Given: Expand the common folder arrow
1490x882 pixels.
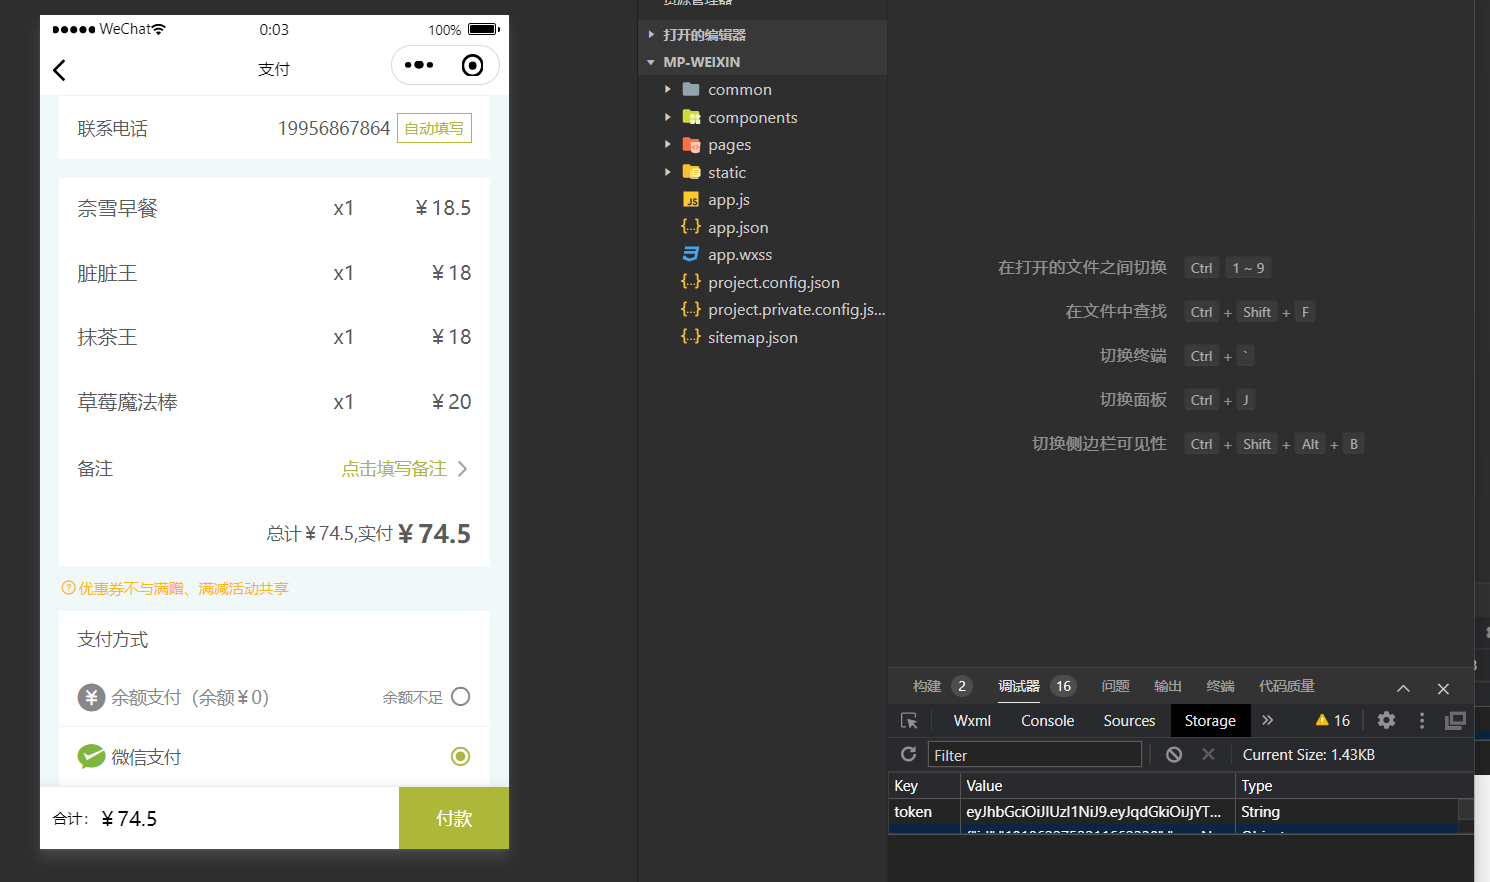Looking at the screenshot, I should (x=668, y=89).
